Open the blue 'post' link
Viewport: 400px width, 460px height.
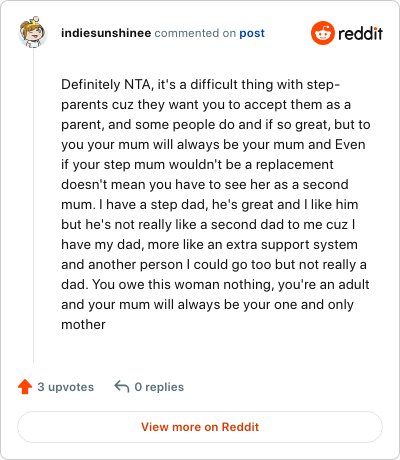click(x=252, y=33)
